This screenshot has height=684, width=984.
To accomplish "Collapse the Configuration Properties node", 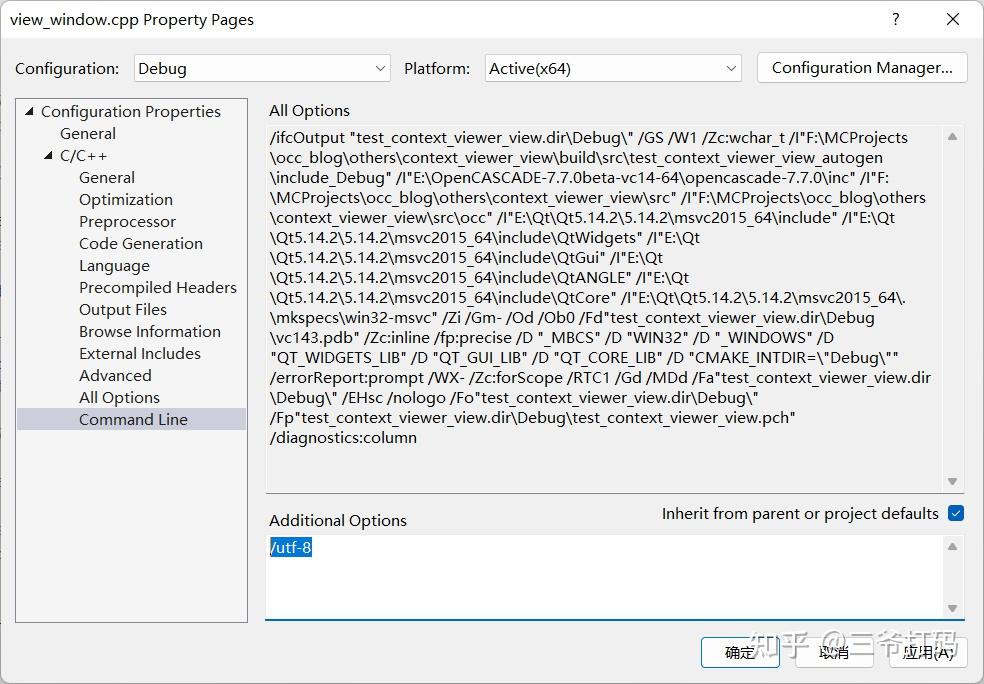I will pos(28,111).
